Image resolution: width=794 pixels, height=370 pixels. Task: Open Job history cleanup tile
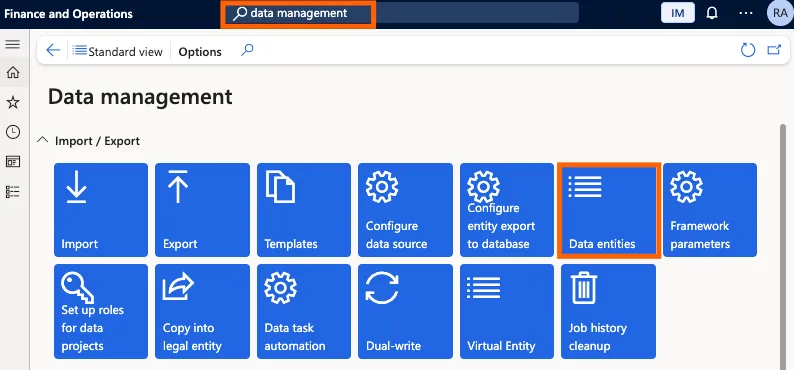pyautogui.click(x=608, y=311)
